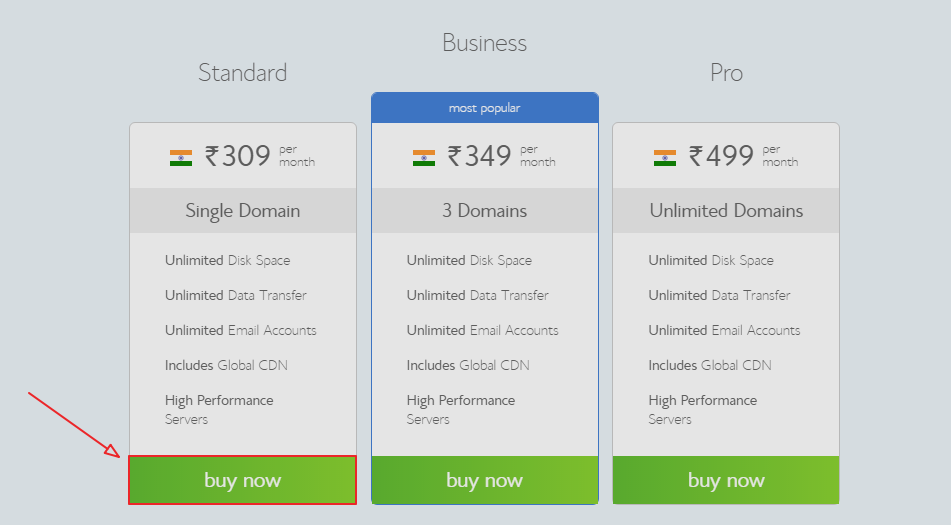This screenshot has width=951, height=525.
Task: Click the ₹349 per month price
Action: (501, 156)
